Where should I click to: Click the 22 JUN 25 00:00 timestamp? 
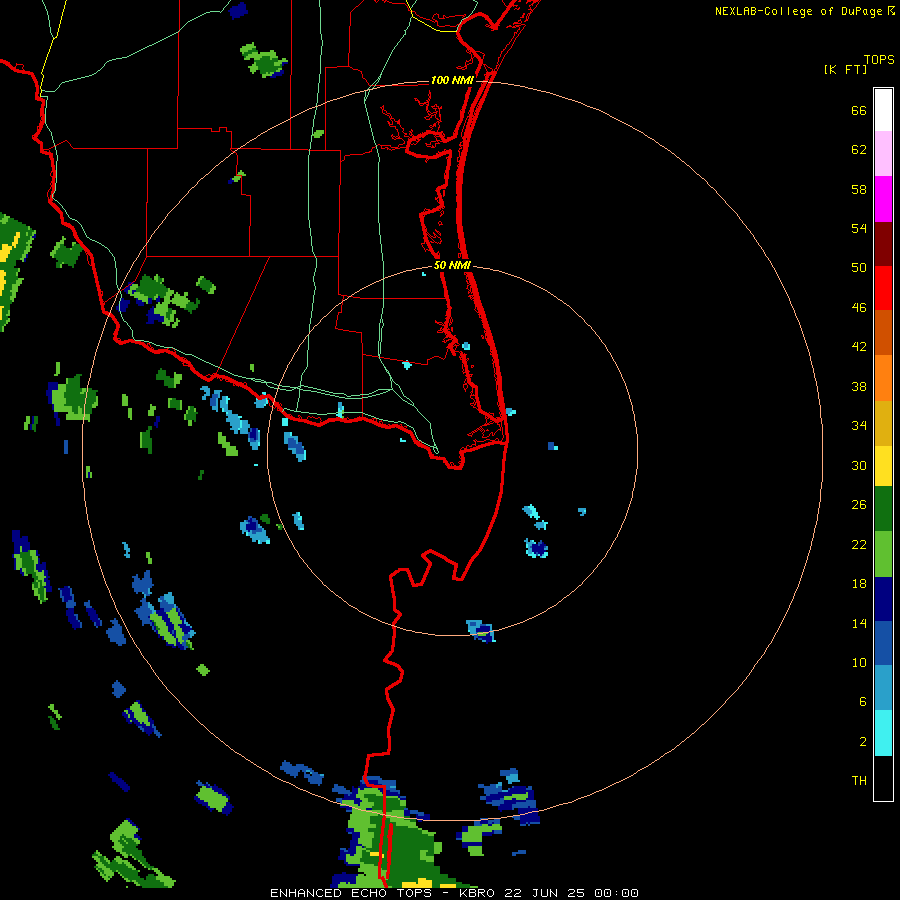click(x=571, y=893)
